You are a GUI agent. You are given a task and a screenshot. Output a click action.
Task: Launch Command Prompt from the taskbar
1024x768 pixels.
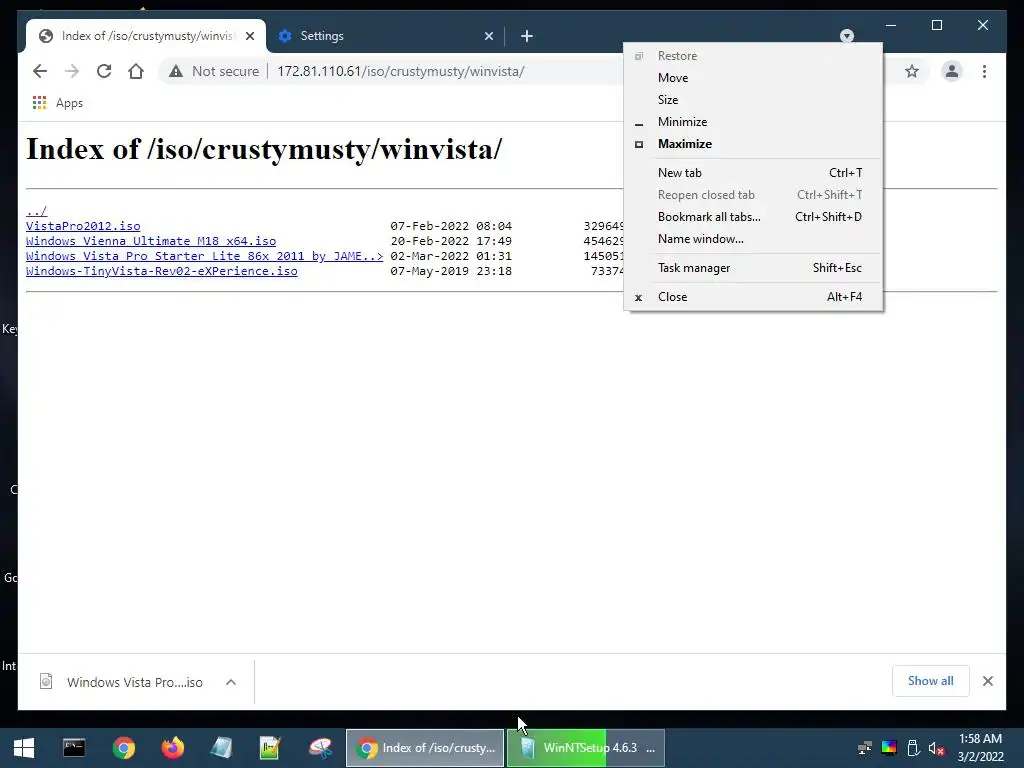(74, 748)
